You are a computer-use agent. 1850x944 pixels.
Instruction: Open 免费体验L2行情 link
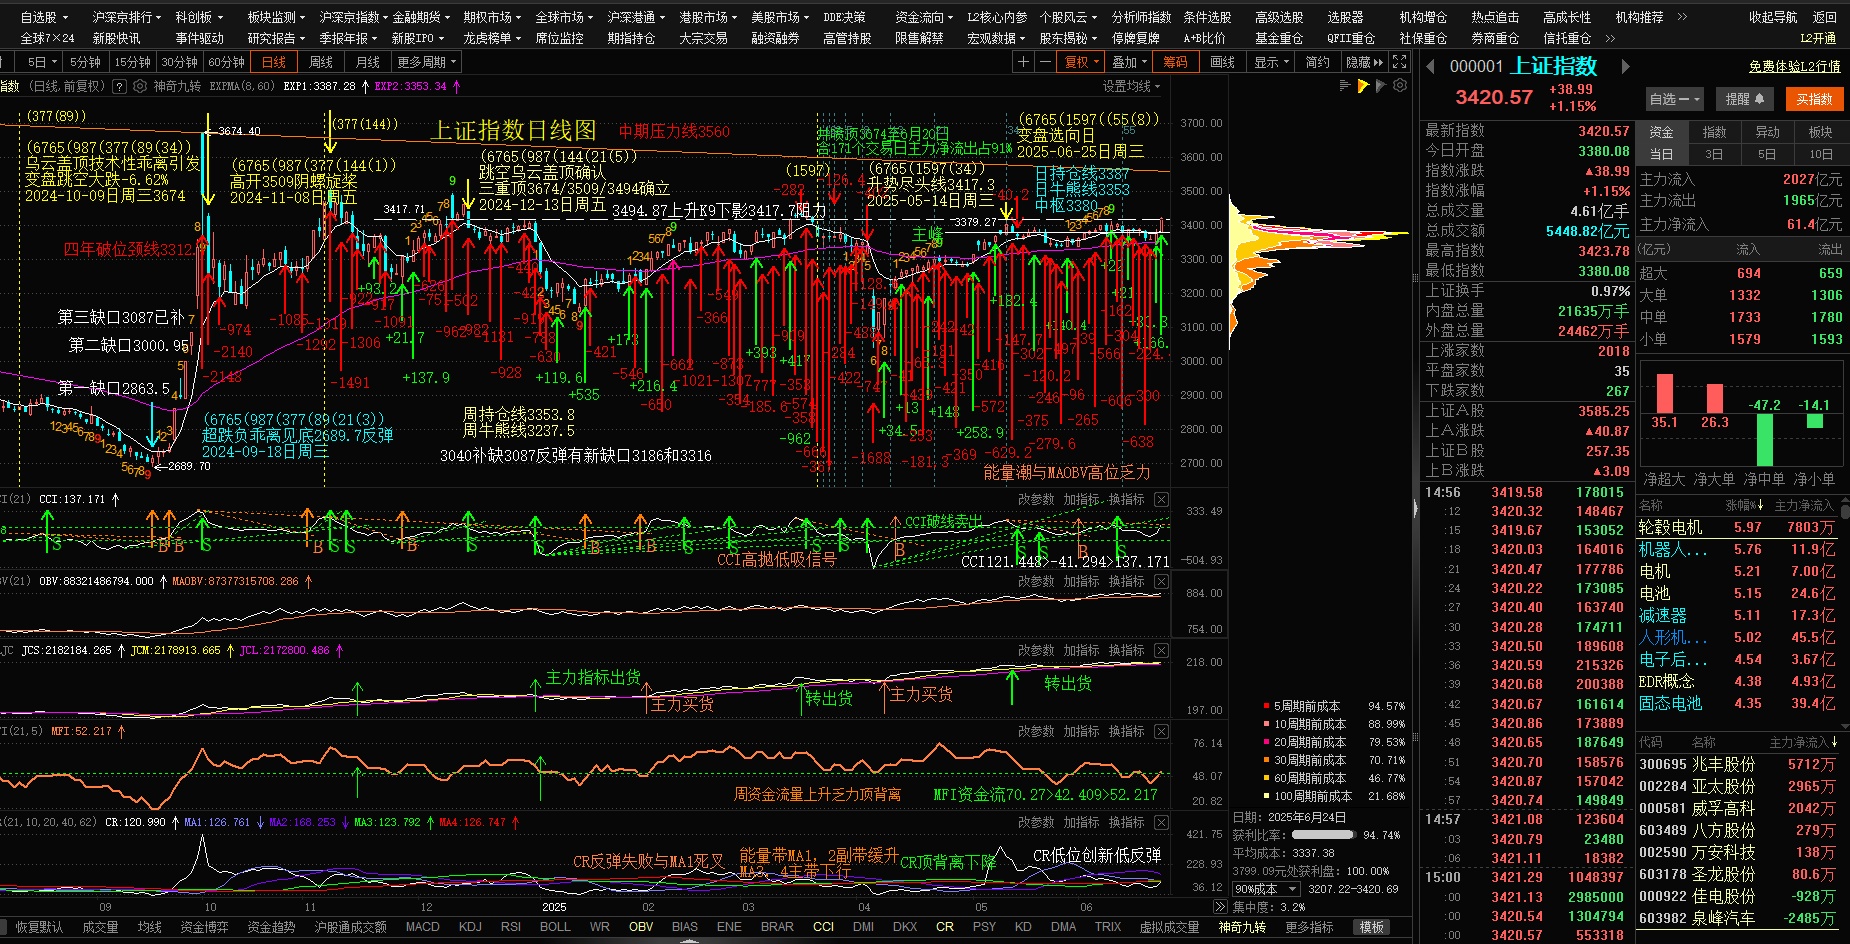click(1794, 66)
